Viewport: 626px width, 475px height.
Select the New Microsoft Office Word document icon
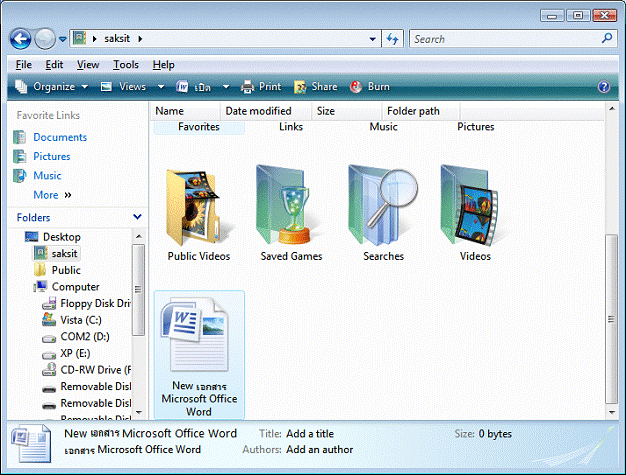tap(196, 334)
